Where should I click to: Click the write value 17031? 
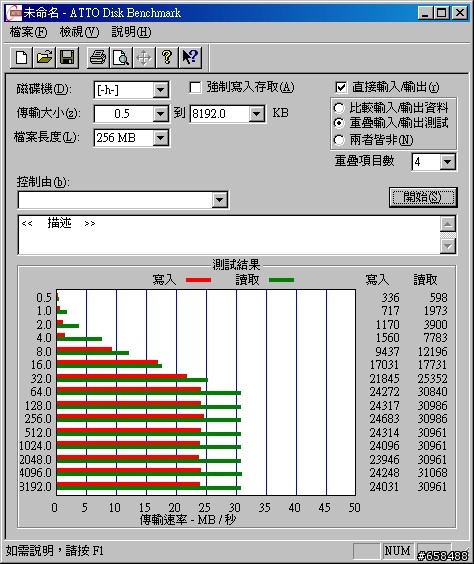point(384,365)
